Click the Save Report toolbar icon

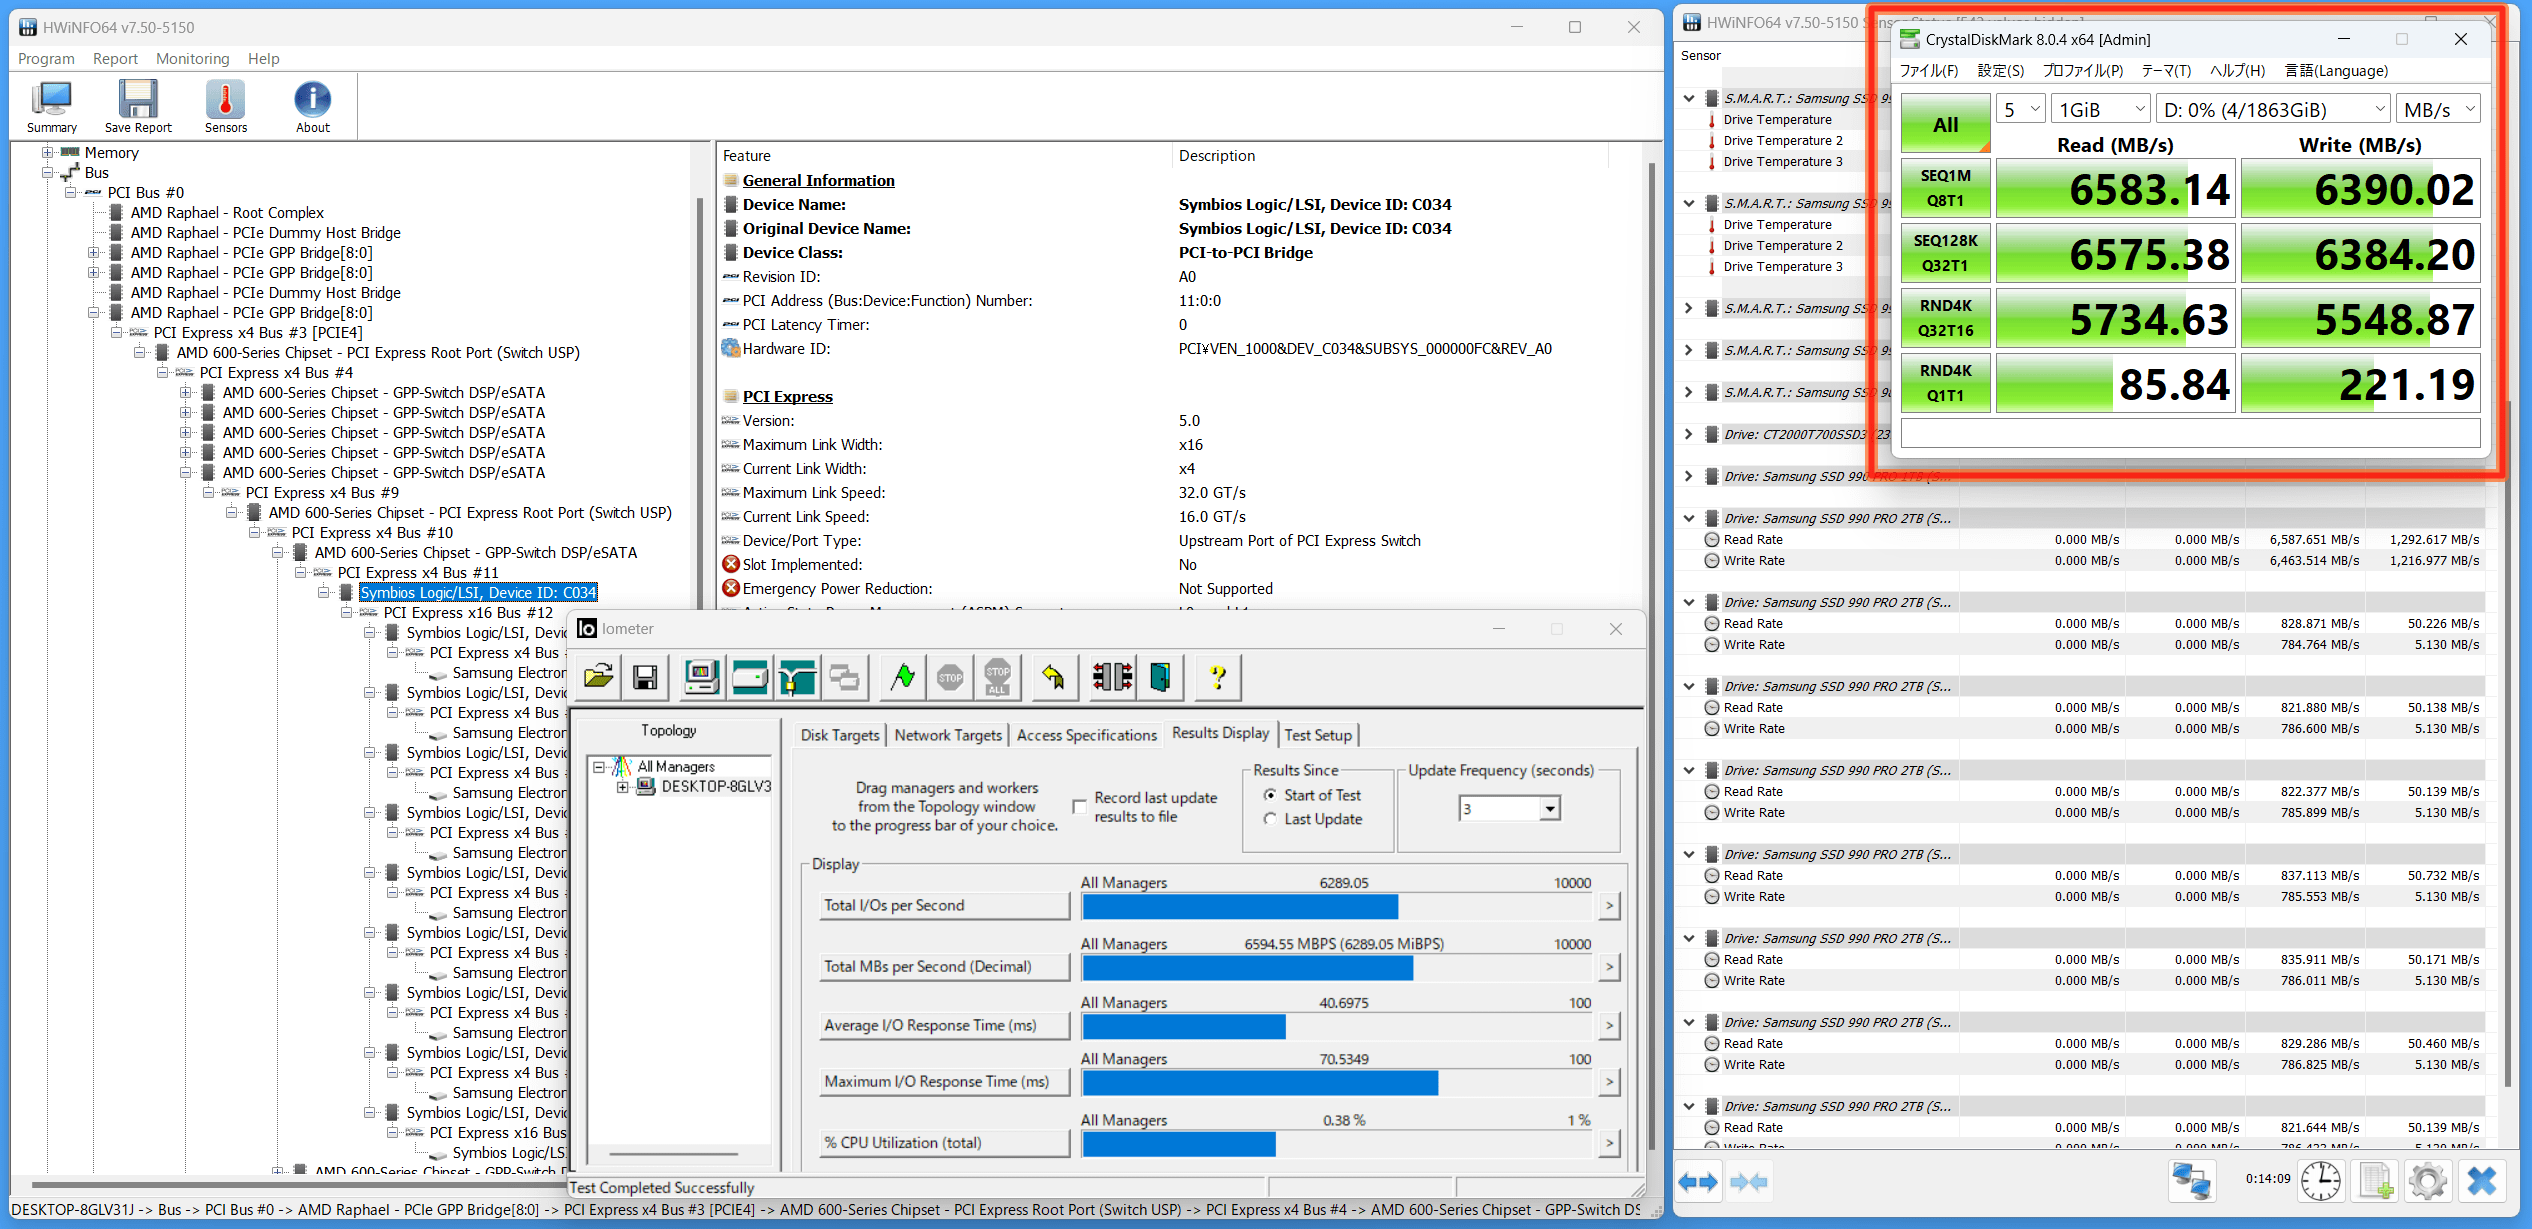pos(138,107)
